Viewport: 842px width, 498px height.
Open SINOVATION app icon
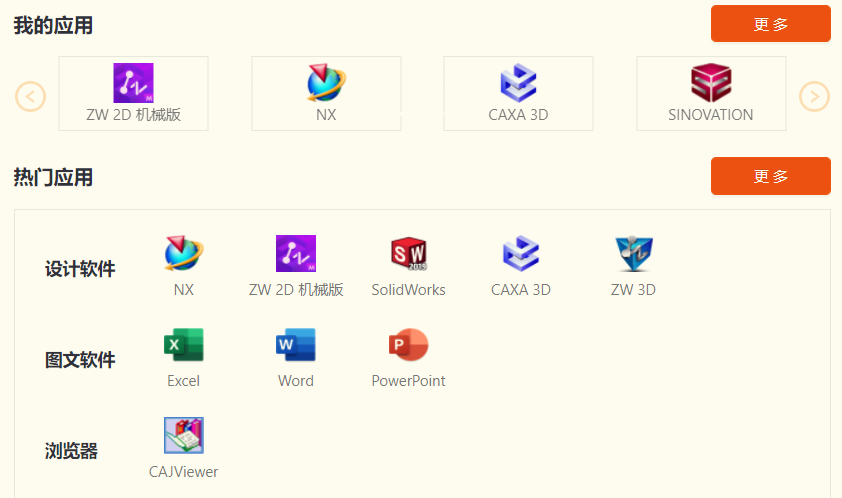pyautogui.click(x=711, y=83)
